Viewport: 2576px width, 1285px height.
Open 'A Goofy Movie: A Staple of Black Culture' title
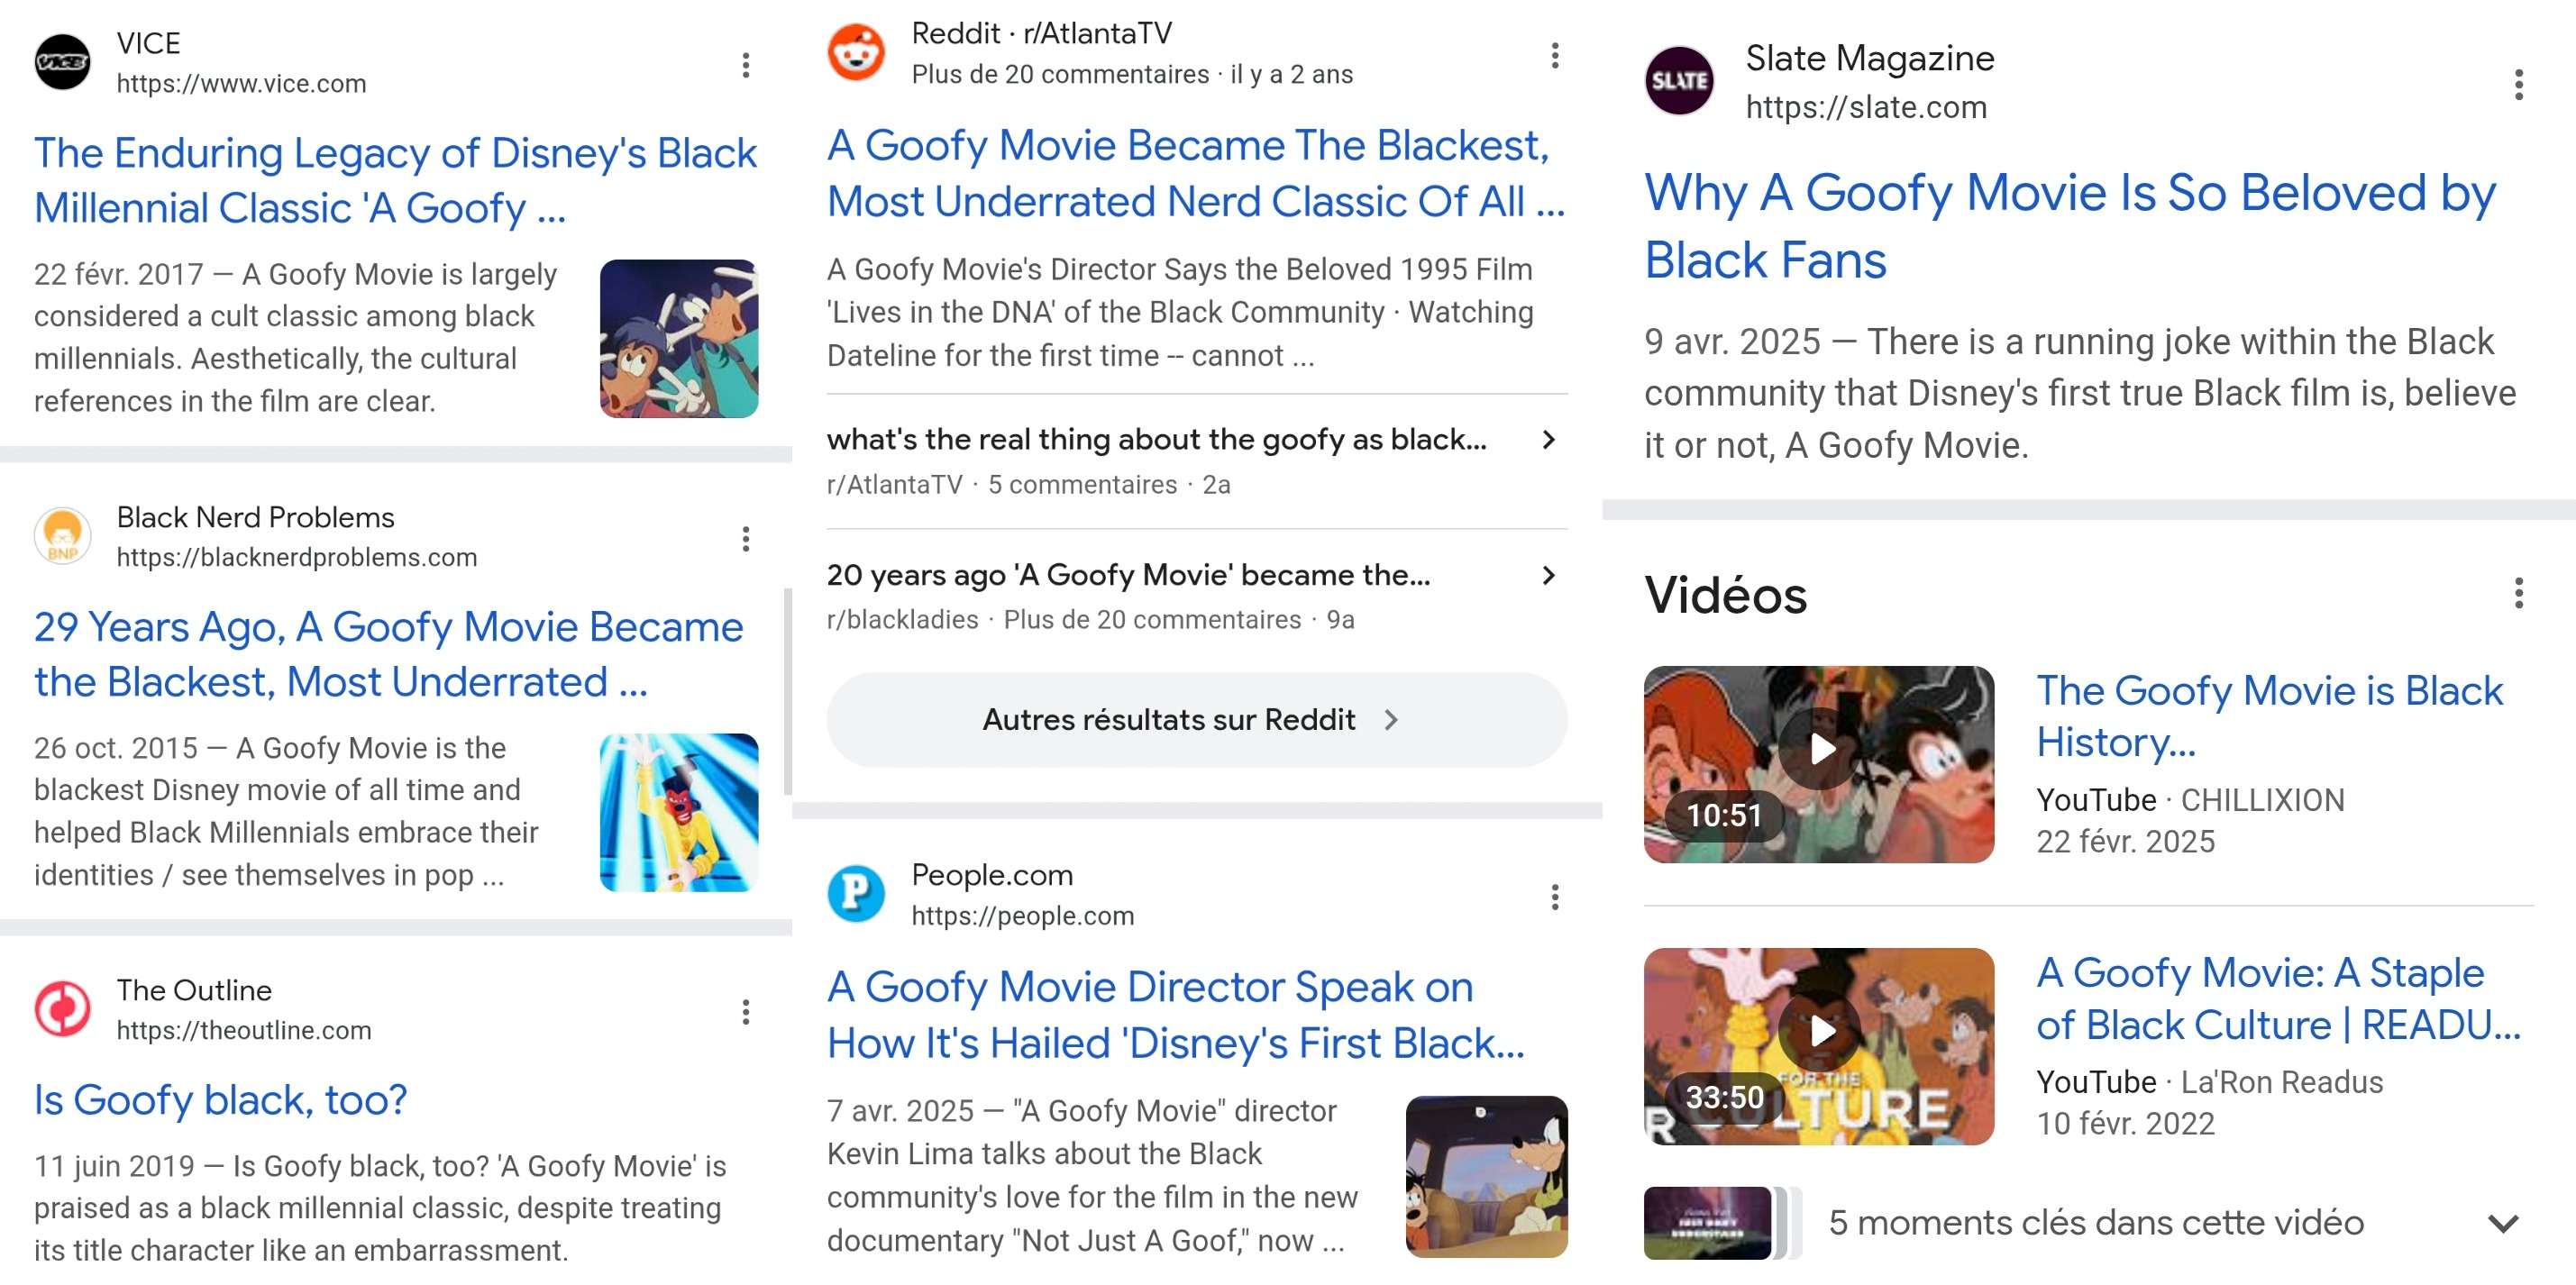point(2279,998)
